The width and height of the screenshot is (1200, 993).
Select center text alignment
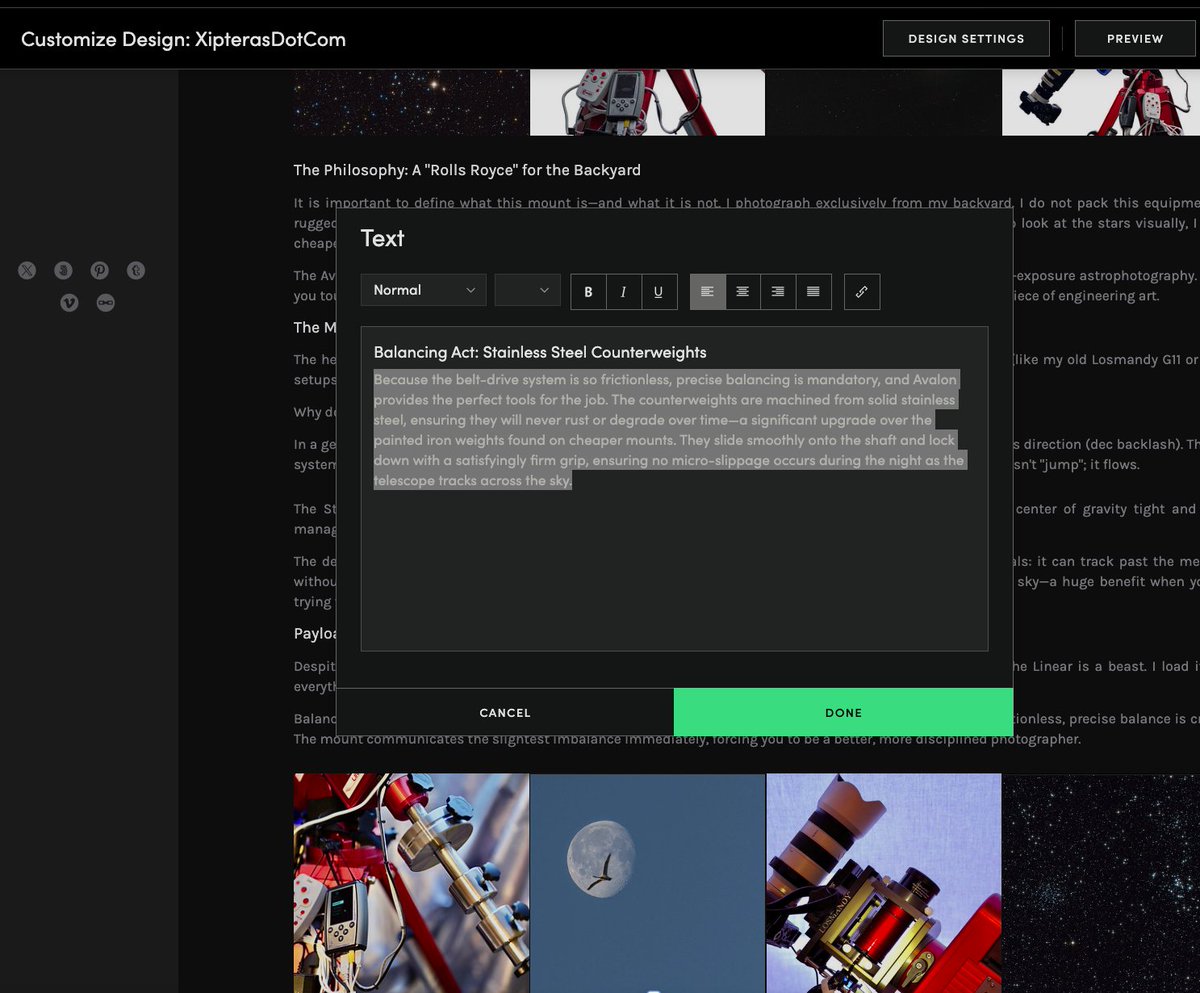742,291
